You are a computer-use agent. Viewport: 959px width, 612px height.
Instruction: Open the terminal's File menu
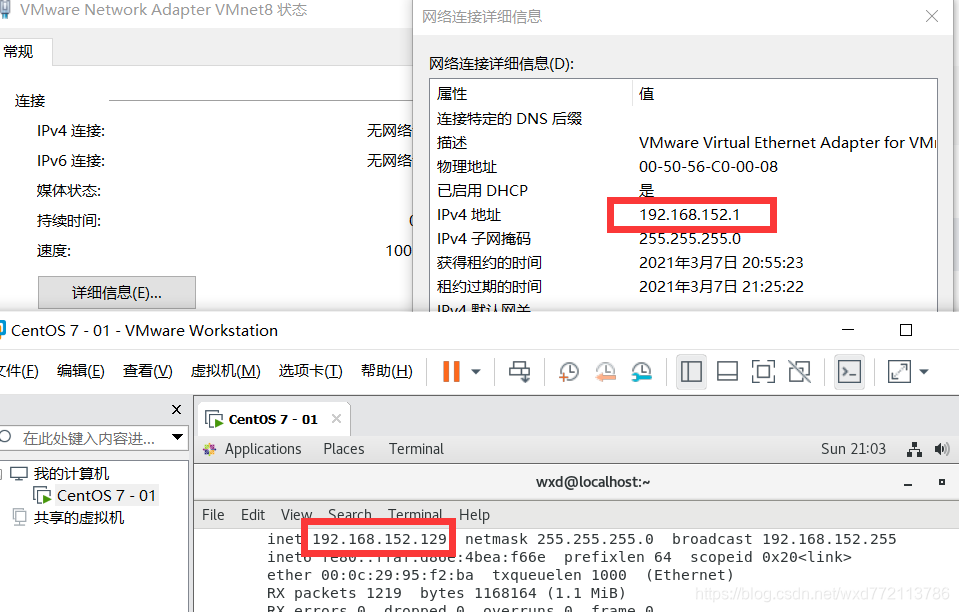tap(213, 515)
